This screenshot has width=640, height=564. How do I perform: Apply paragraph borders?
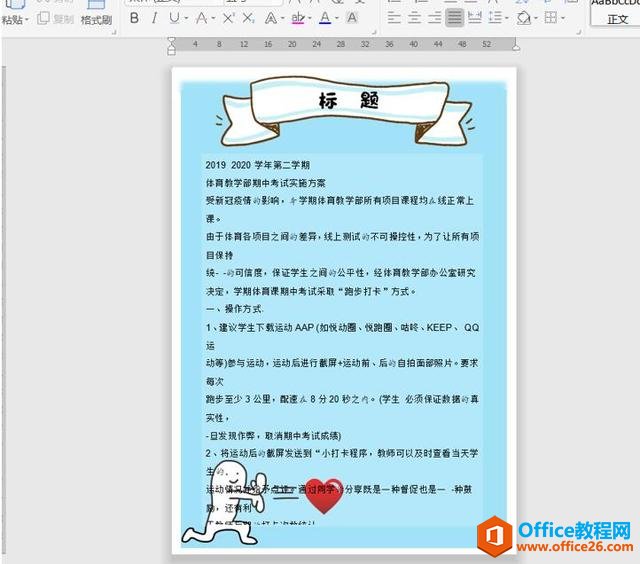[551, 18]
